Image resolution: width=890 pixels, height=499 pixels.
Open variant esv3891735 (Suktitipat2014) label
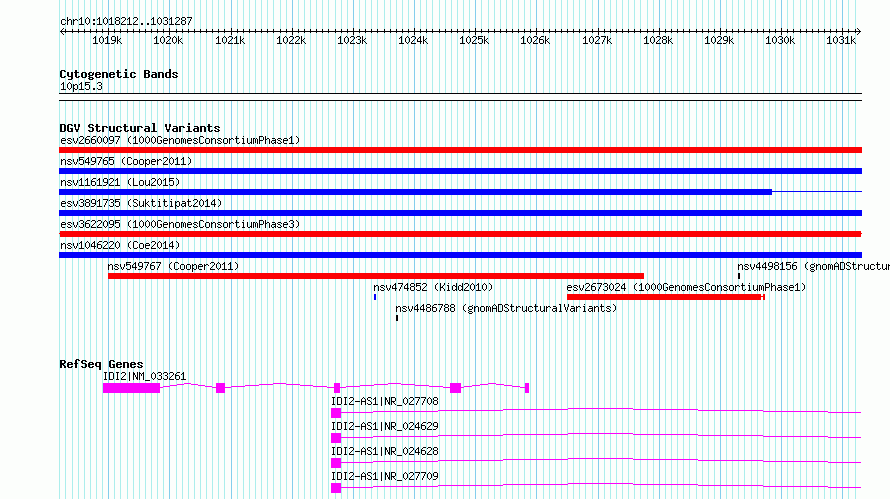pyautogui.click(x=141, y=203)
